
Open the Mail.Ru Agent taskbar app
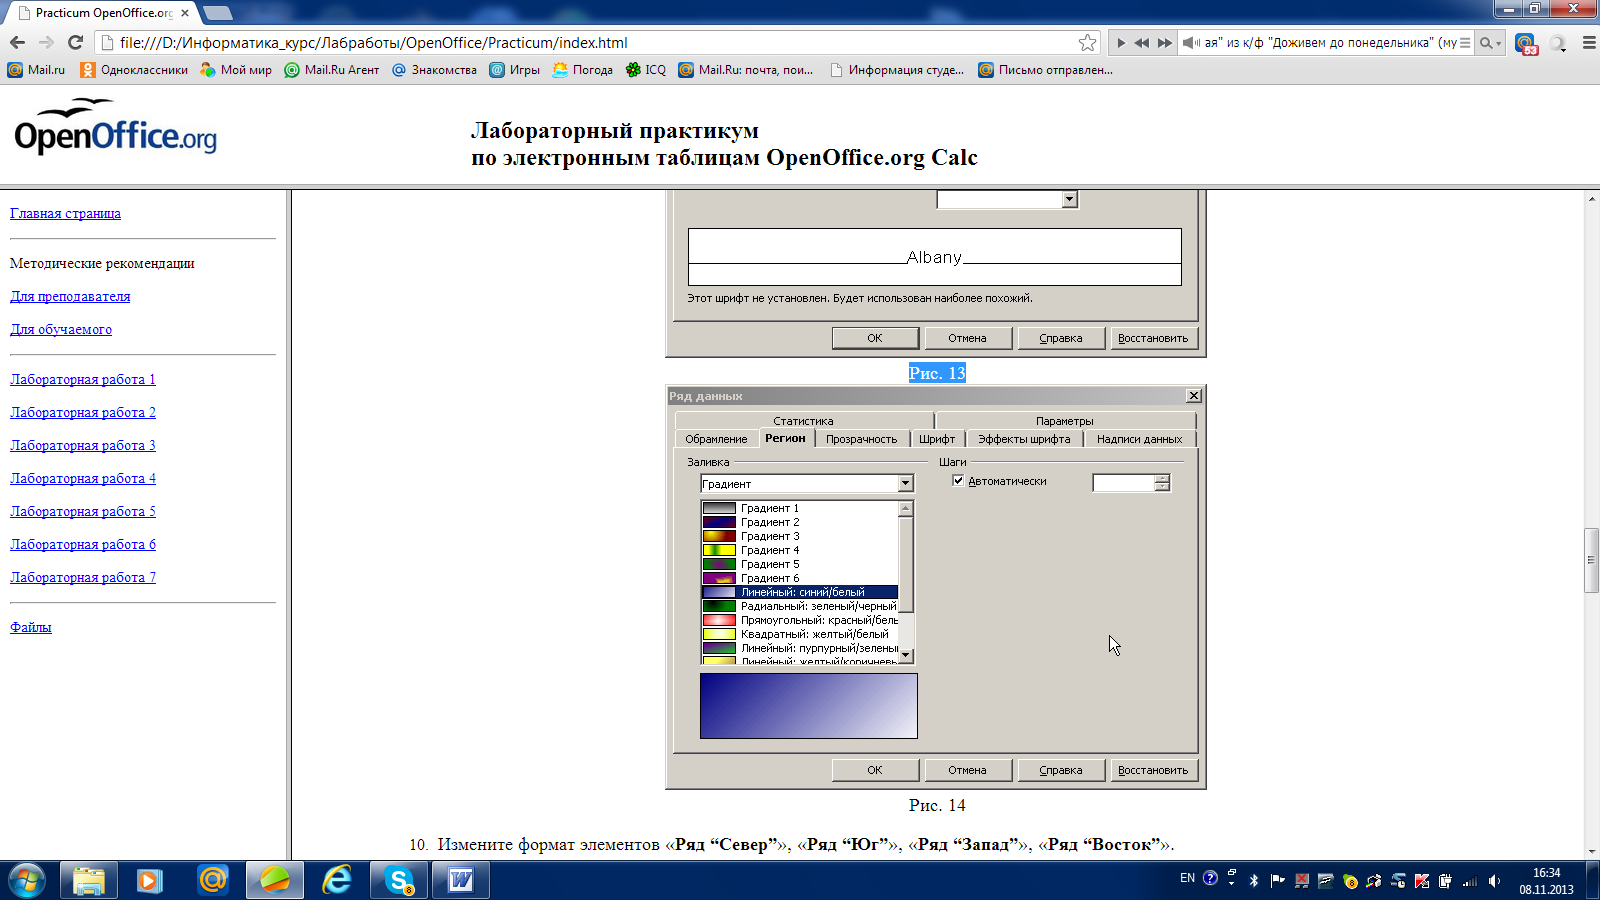pyautogui.click(x=213, y=880)
